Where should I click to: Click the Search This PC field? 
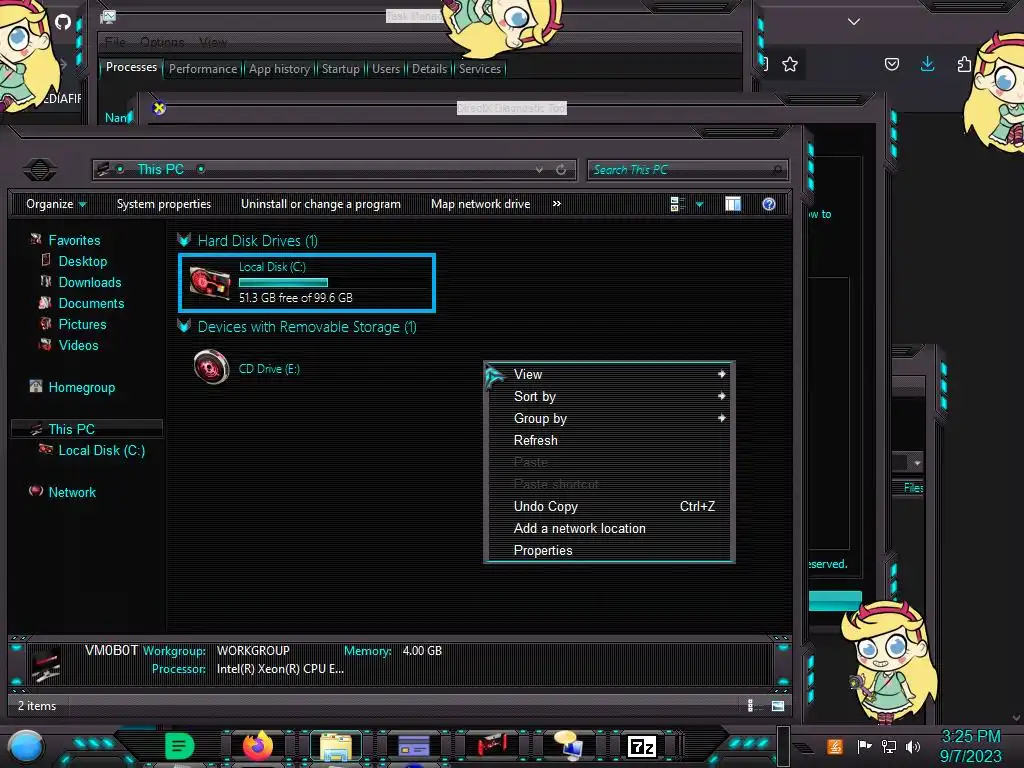(687, 170)
